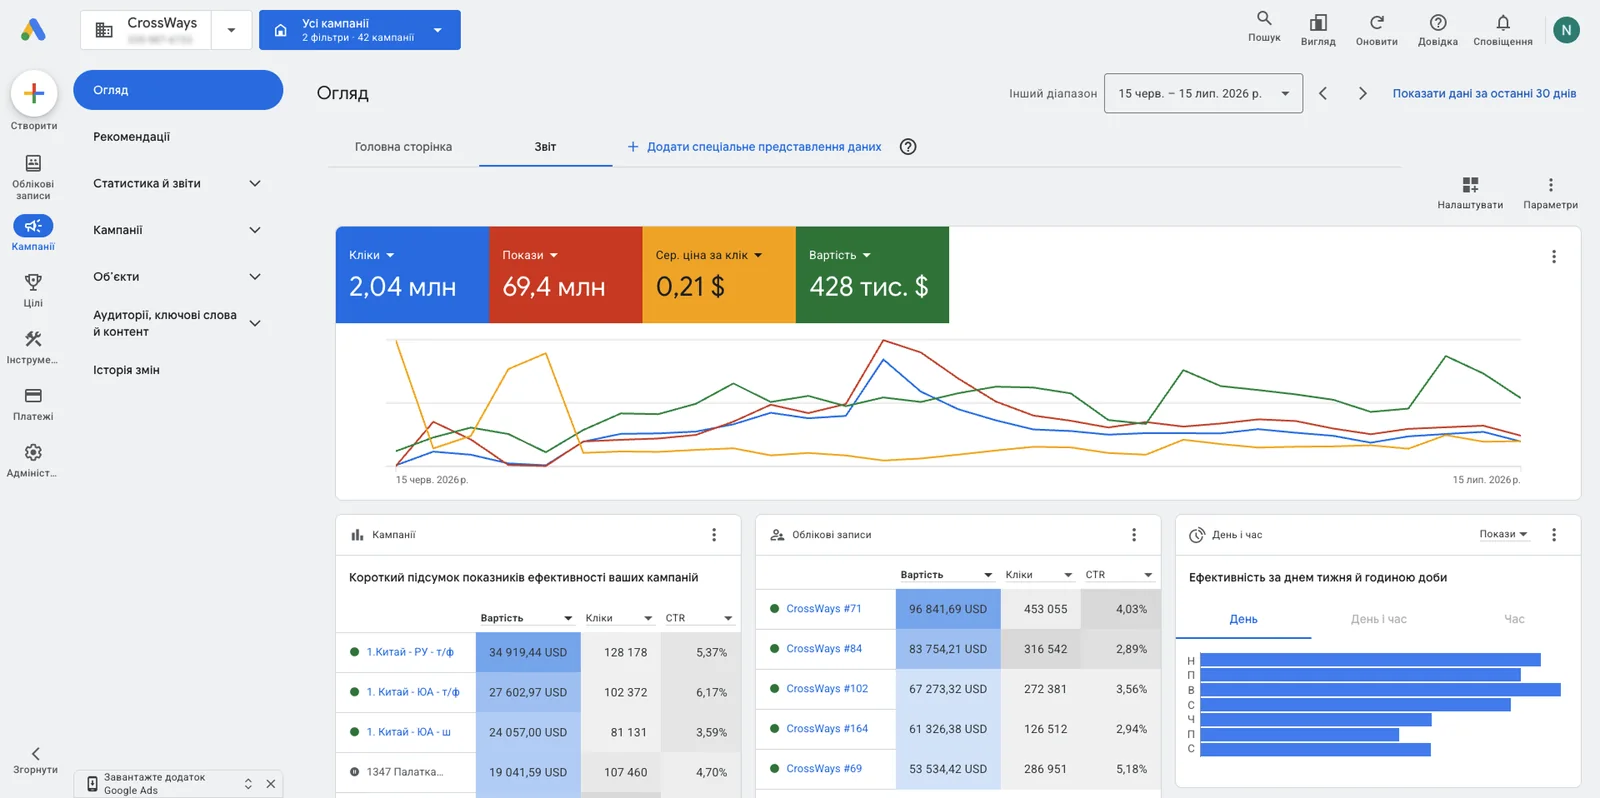This screenshot has height=798, width=1600.
Task: Click Додати спеціальне представлення даних
Action: point(754,147)
